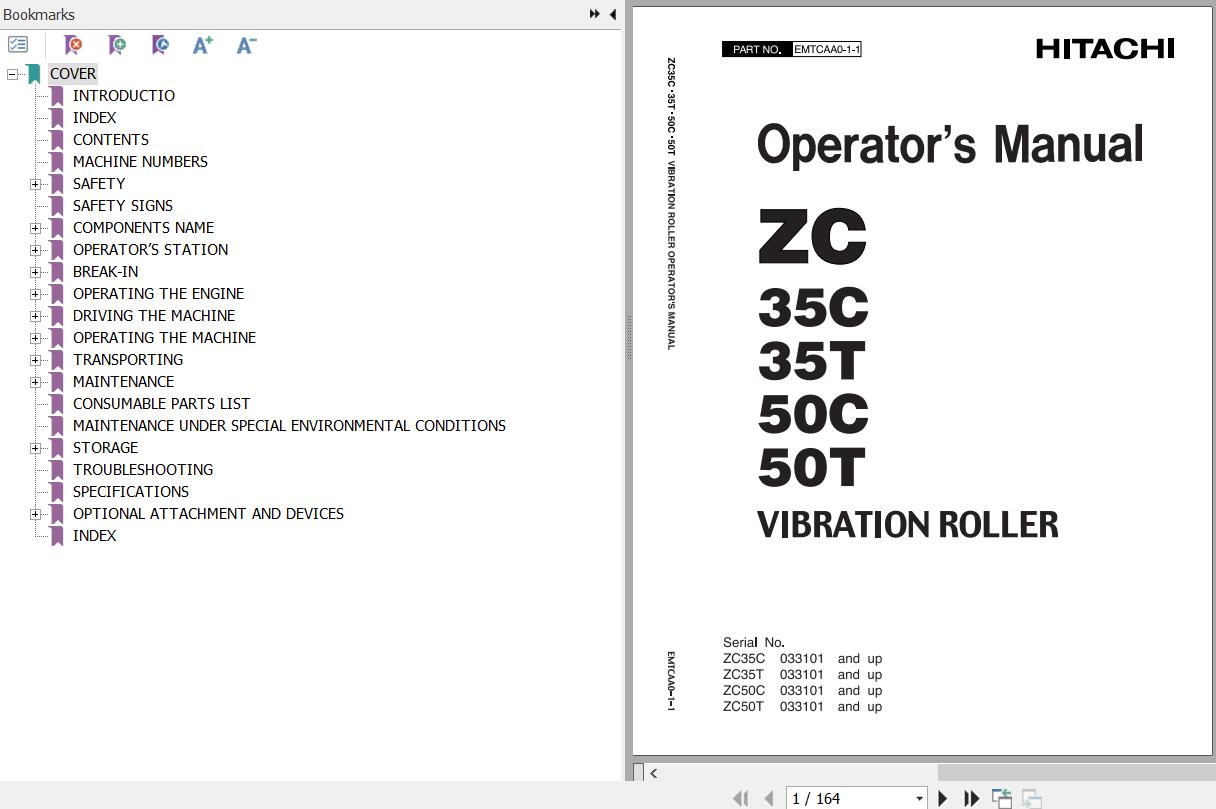The image size is (1216, 809).
Task: Click the add new bookmark icon
Action: click(x=117, y=45)
